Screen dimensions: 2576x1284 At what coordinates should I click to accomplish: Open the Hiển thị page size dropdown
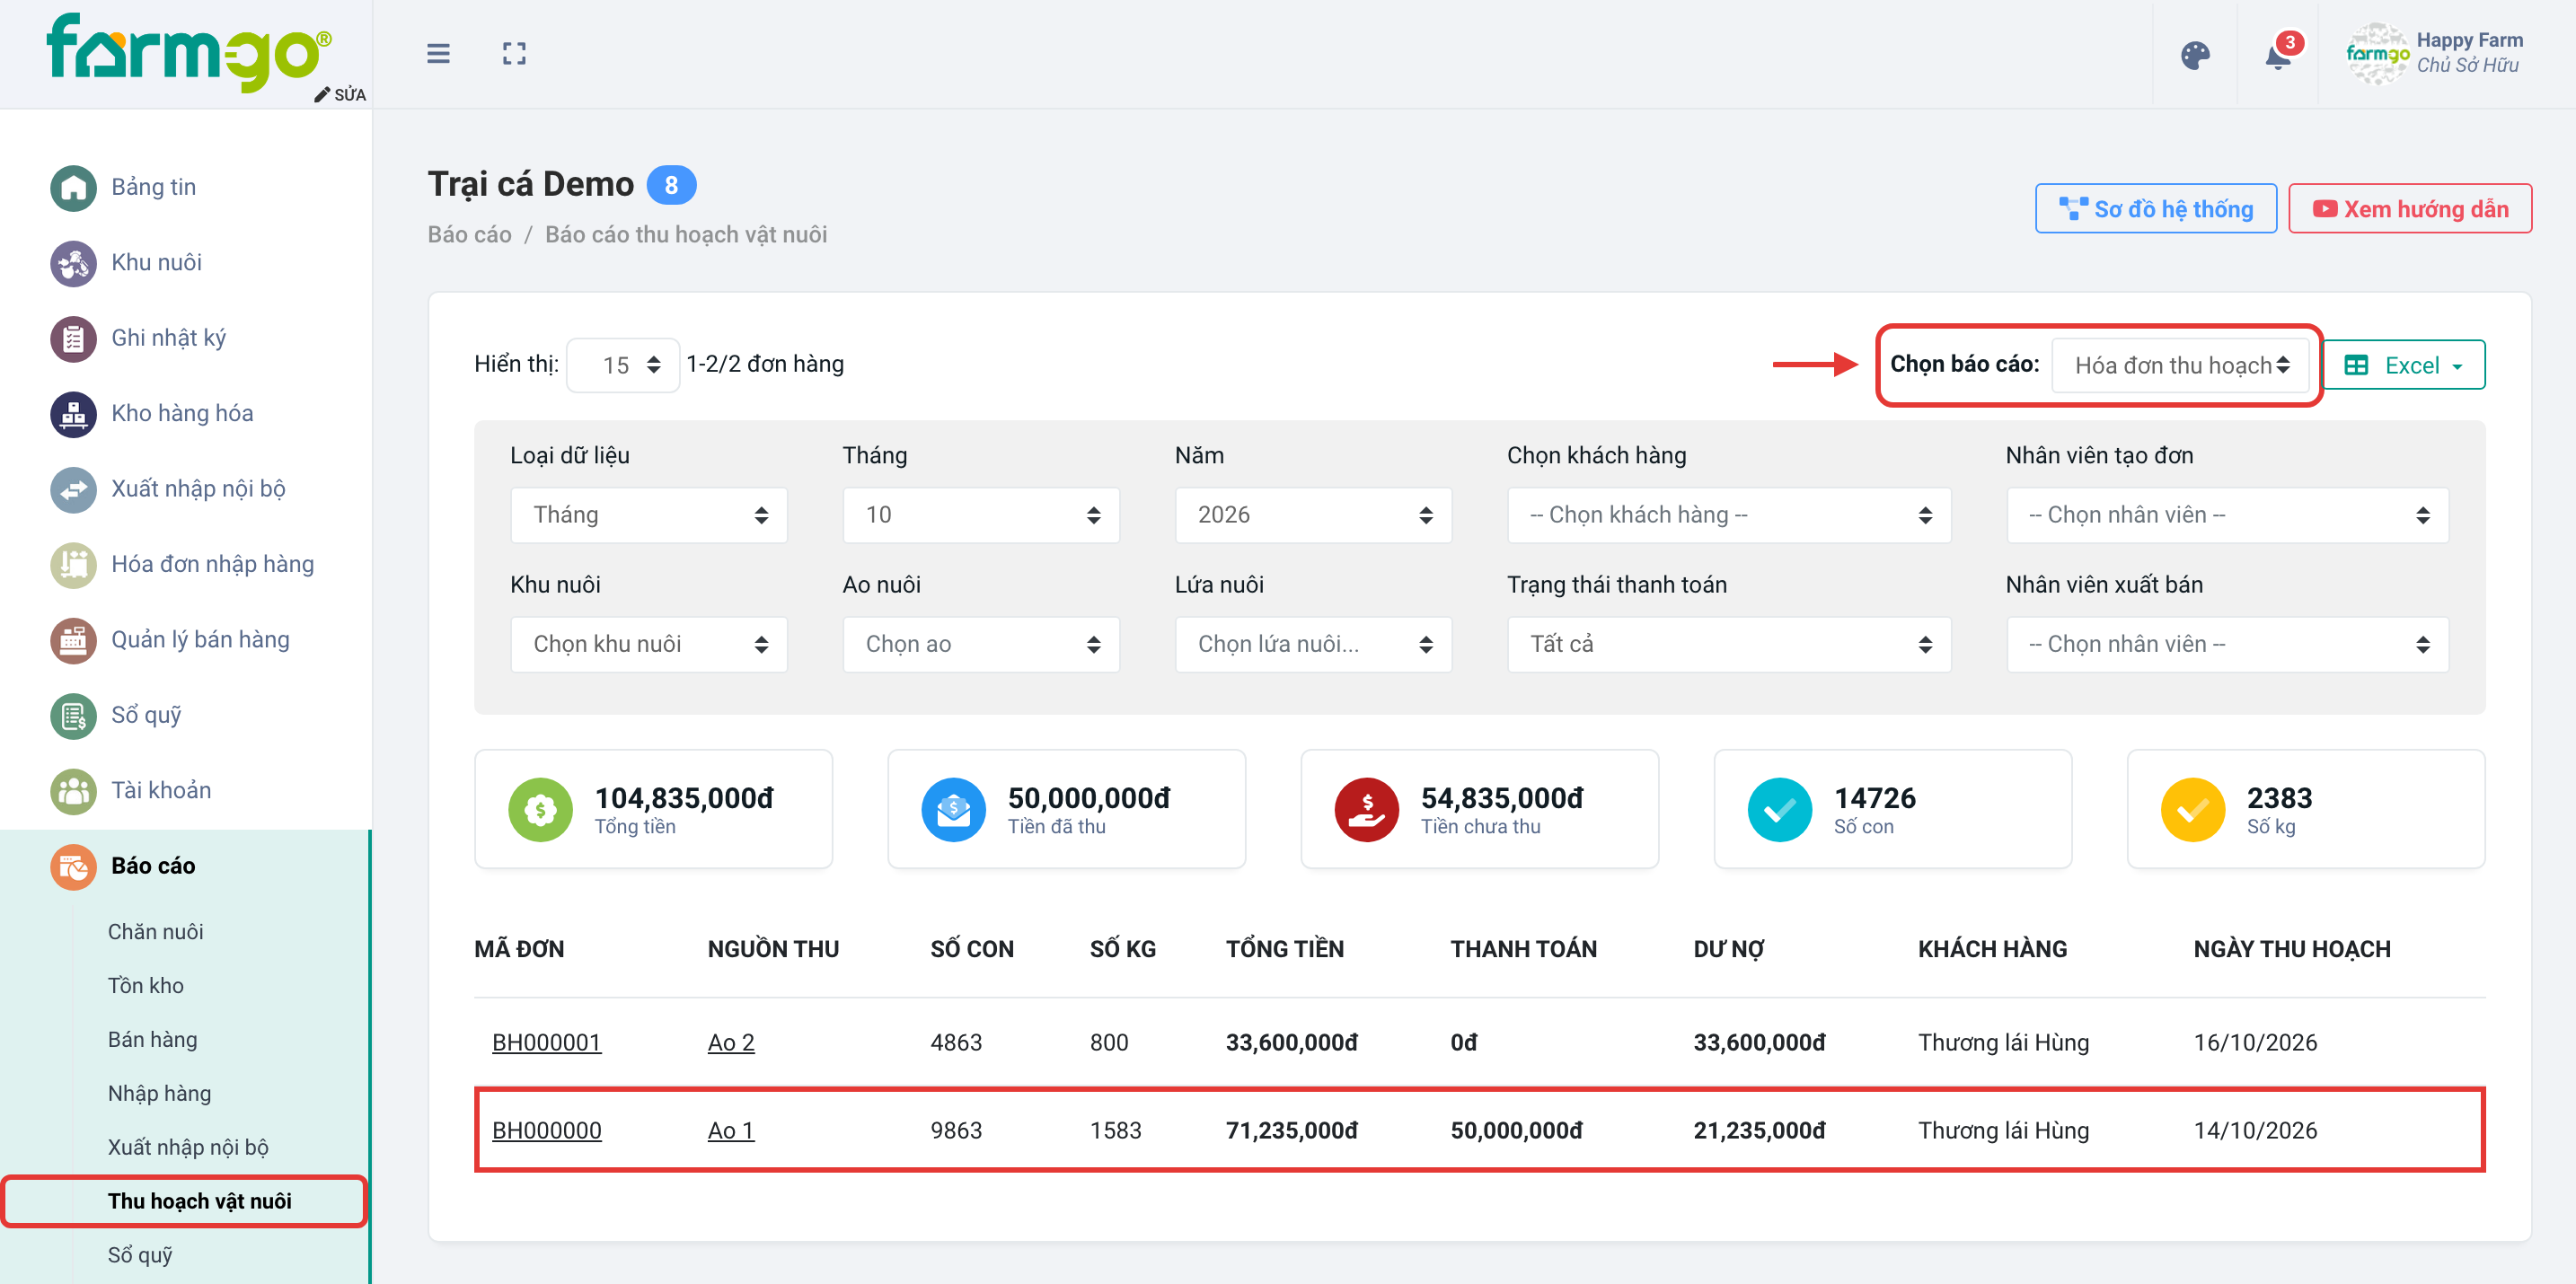(x=623, y=365)
